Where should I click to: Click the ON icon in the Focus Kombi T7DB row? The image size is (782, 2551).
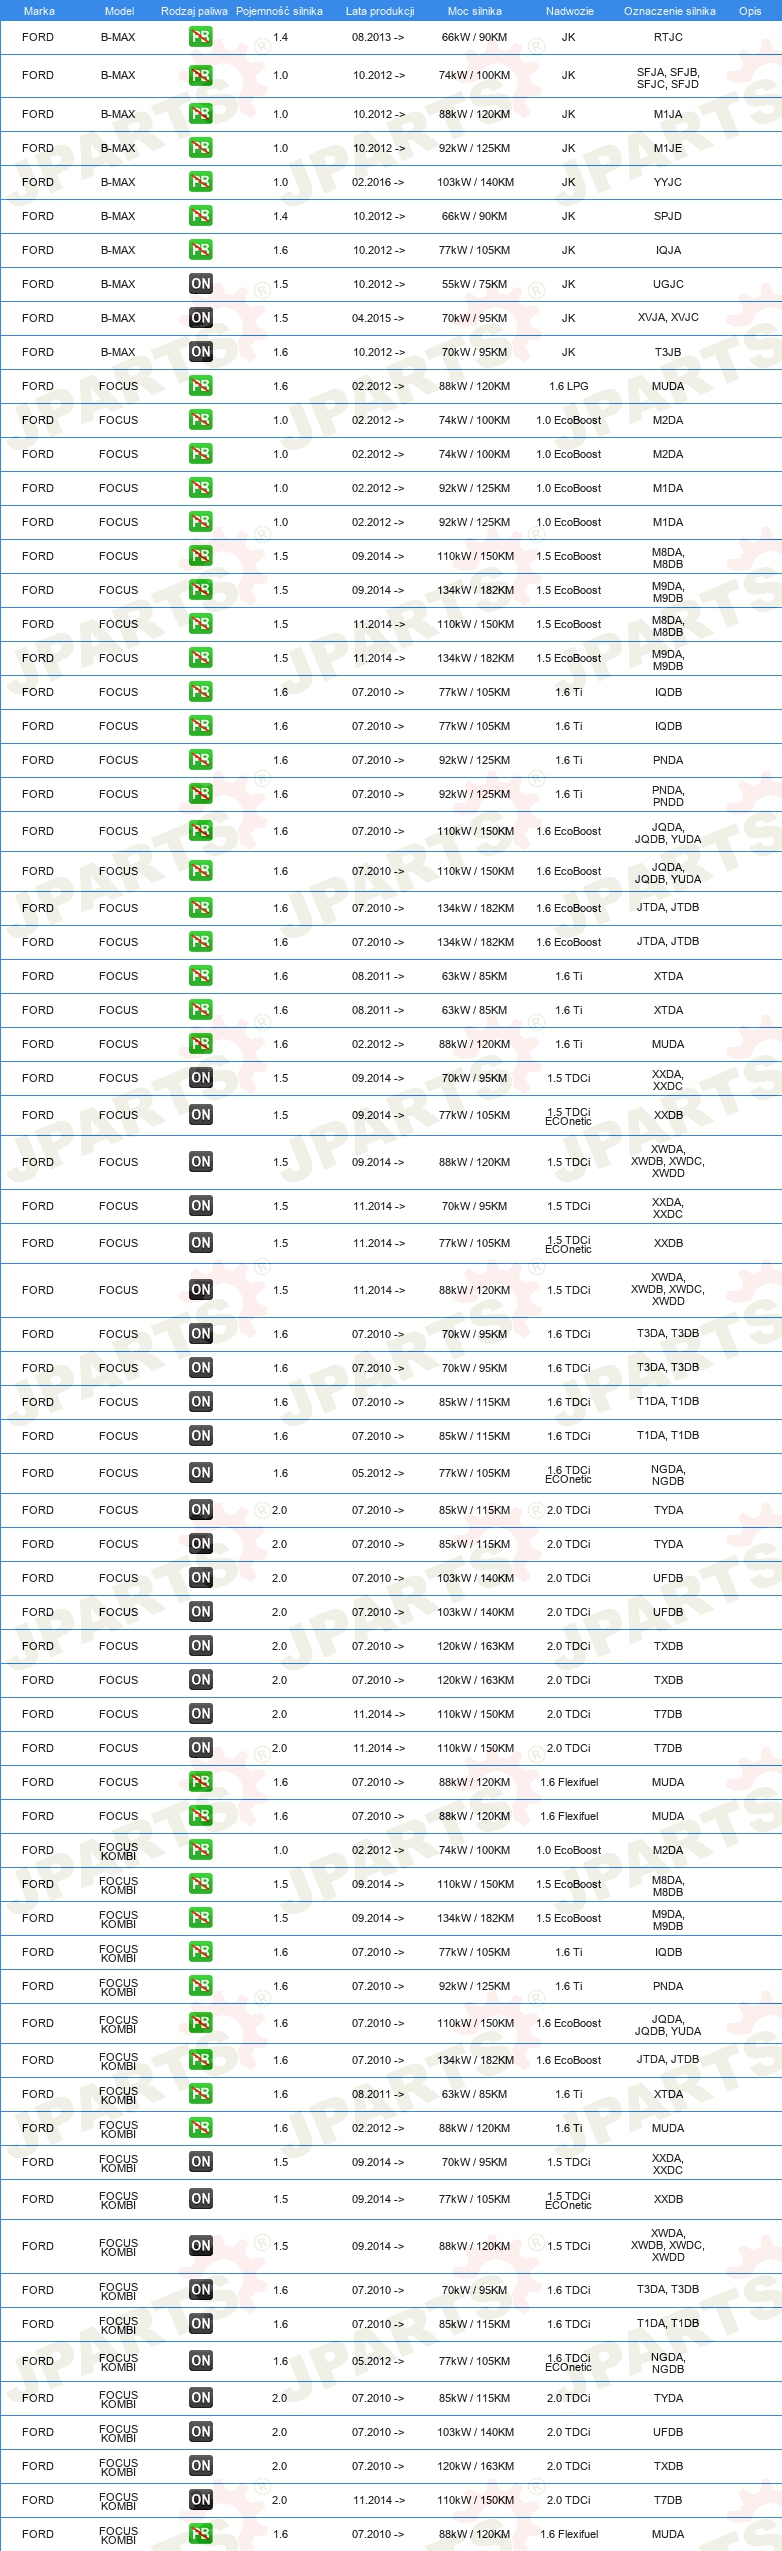(200, 2500)
